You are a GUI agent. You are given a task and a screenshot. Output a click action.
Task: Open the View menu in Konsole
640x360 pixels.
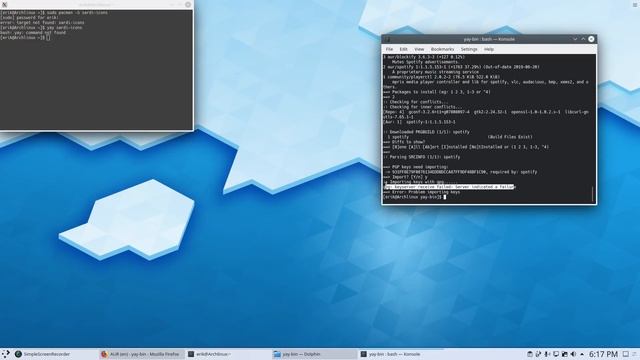419,49
